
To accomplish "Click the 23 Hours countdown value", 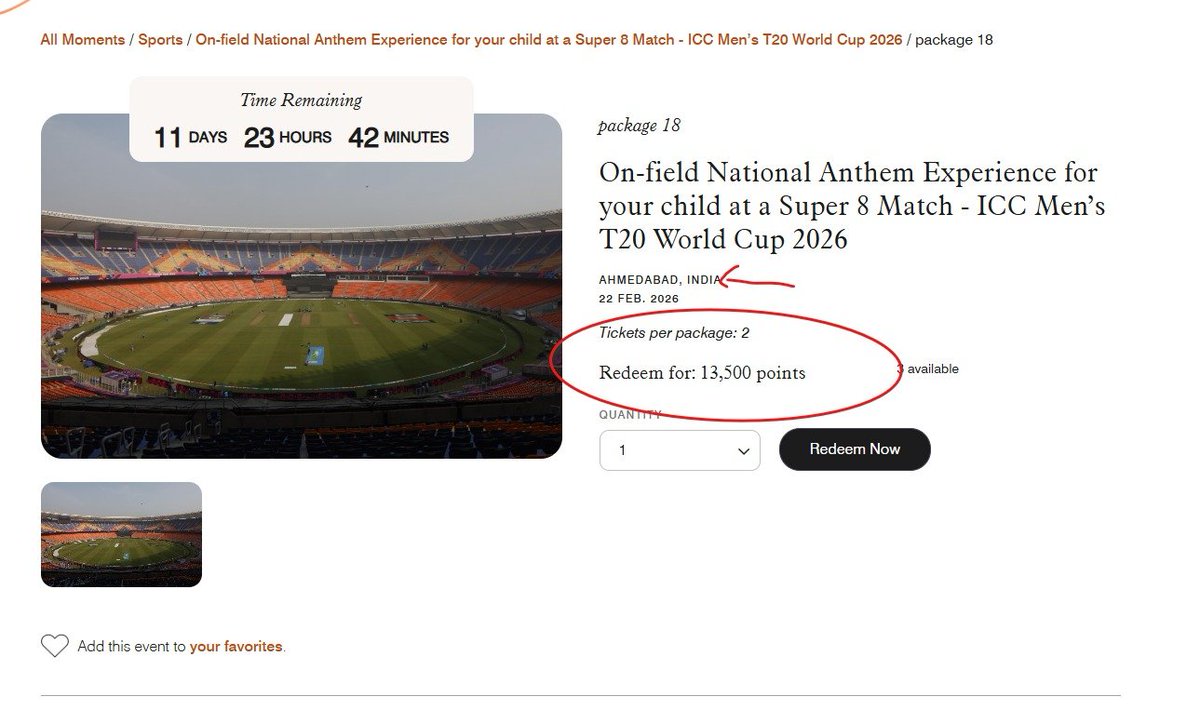I will (x=287, y=137).
